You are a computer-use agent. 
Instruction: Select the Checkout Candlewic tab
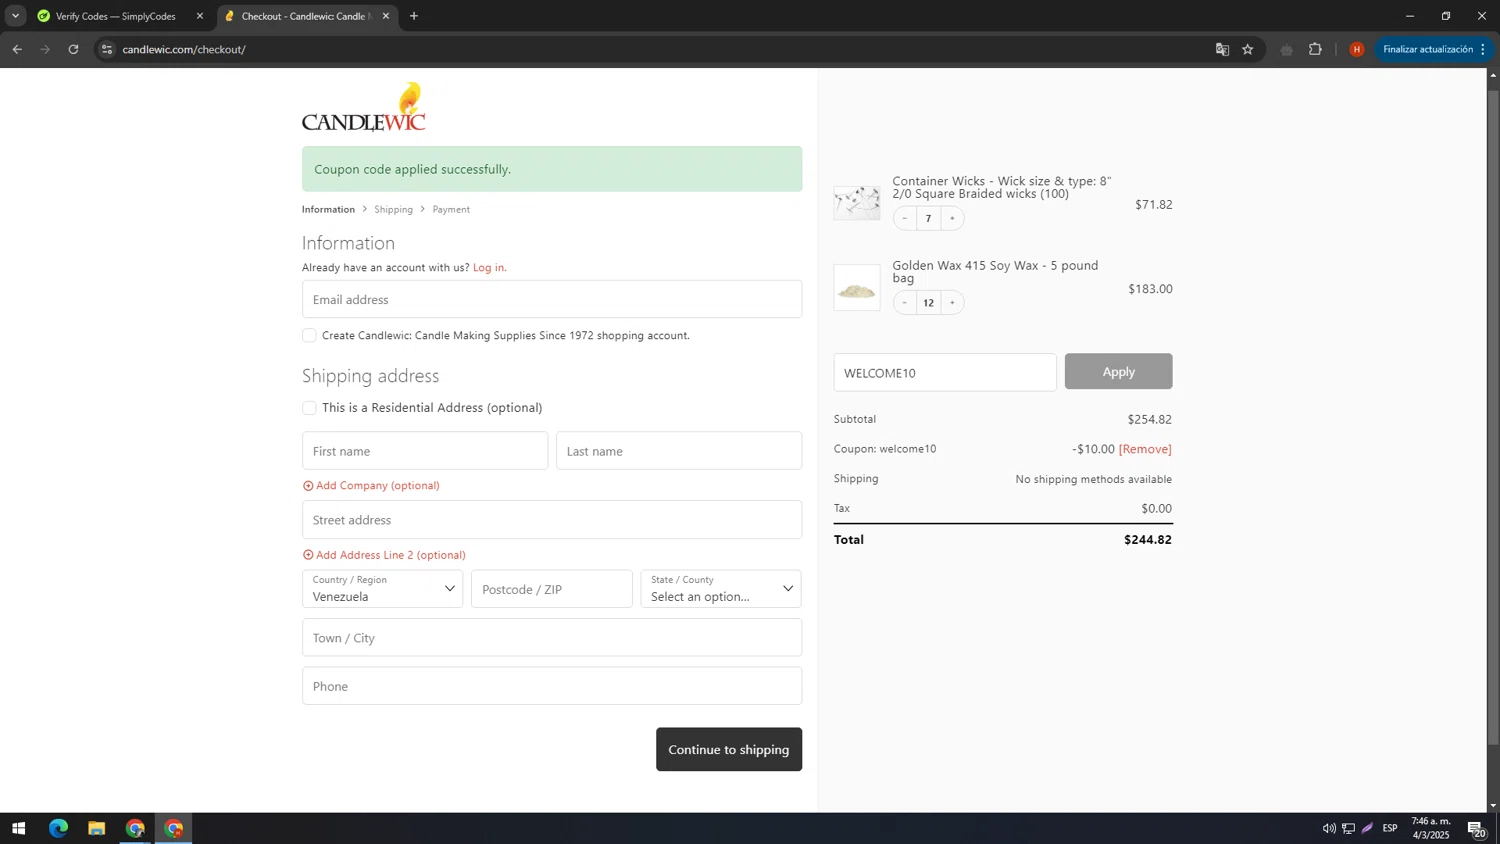point(305,16)
